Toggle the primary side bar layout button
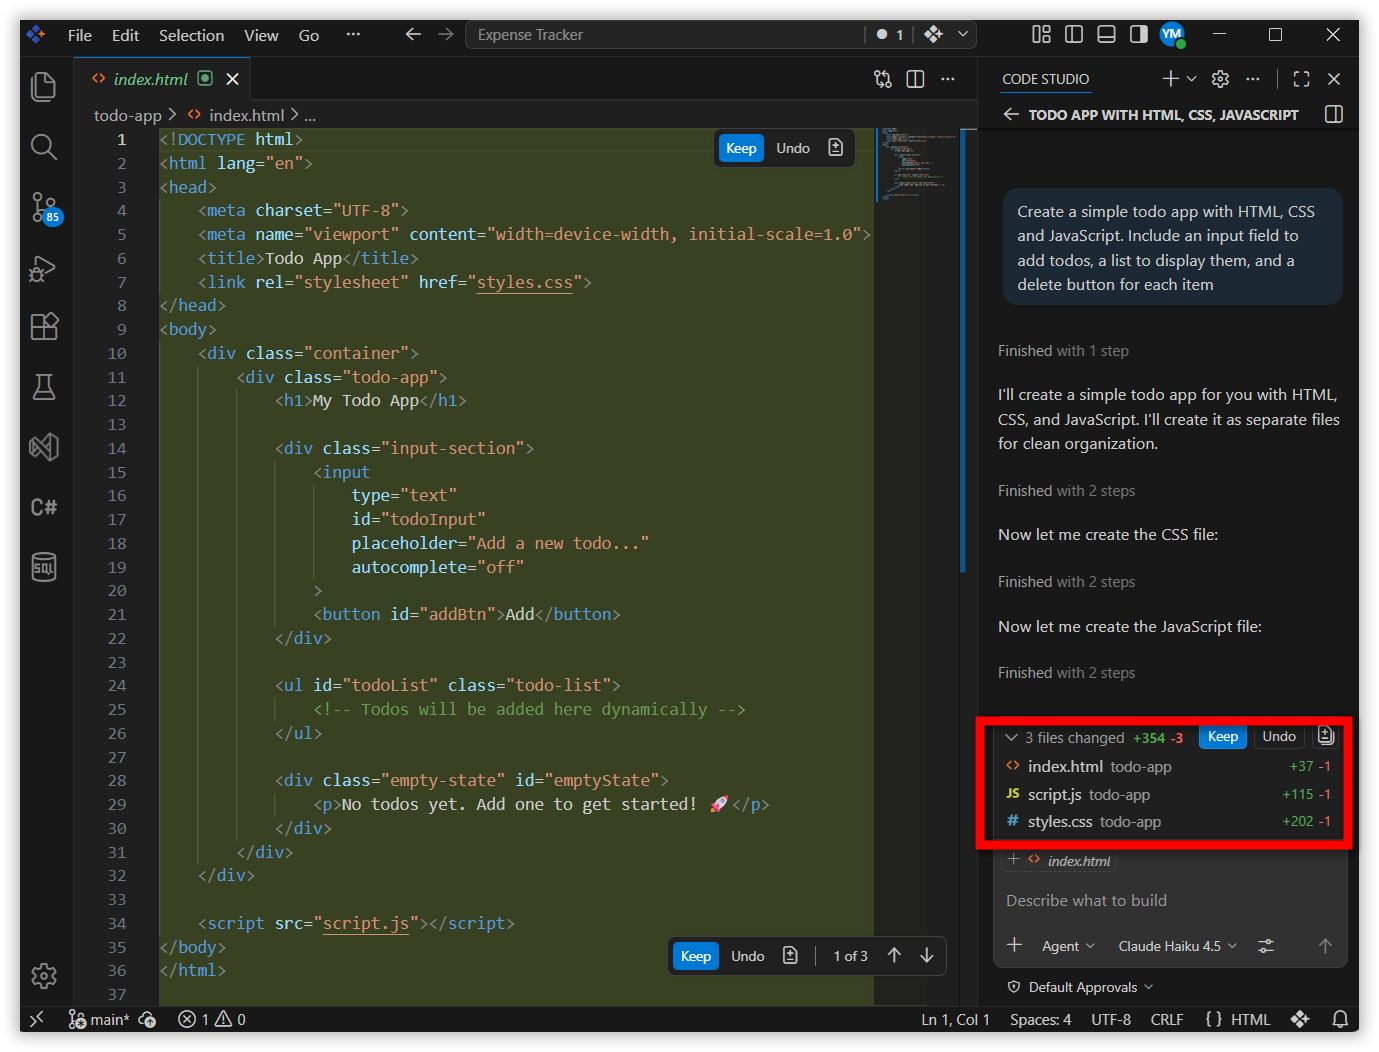Screen dimensions: 1379x1052 (1074, 34)
